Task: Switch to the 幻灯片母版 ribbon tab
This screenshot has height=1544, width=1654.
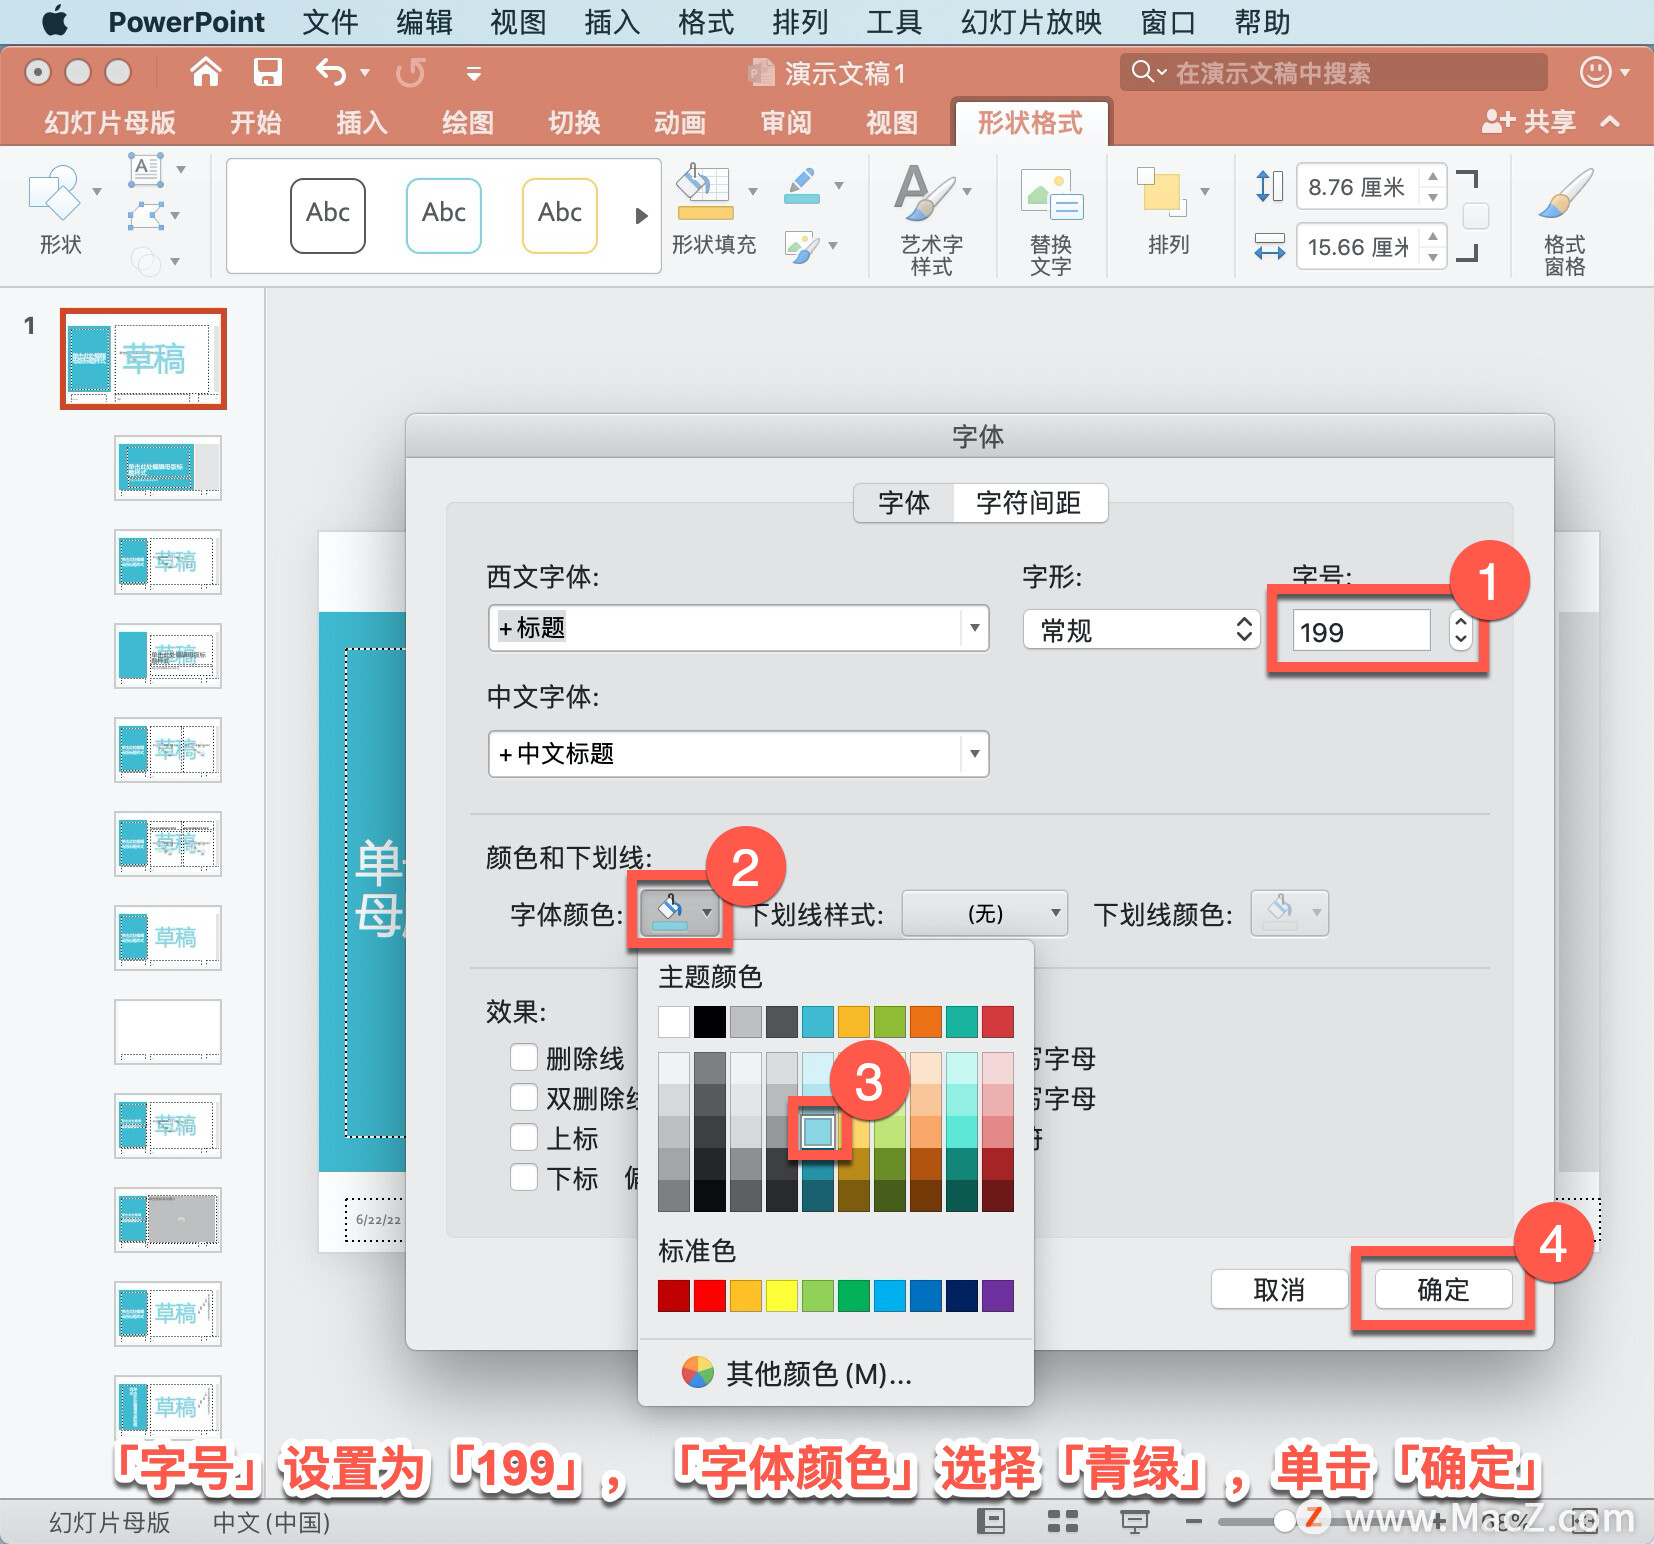Action: 110,122
